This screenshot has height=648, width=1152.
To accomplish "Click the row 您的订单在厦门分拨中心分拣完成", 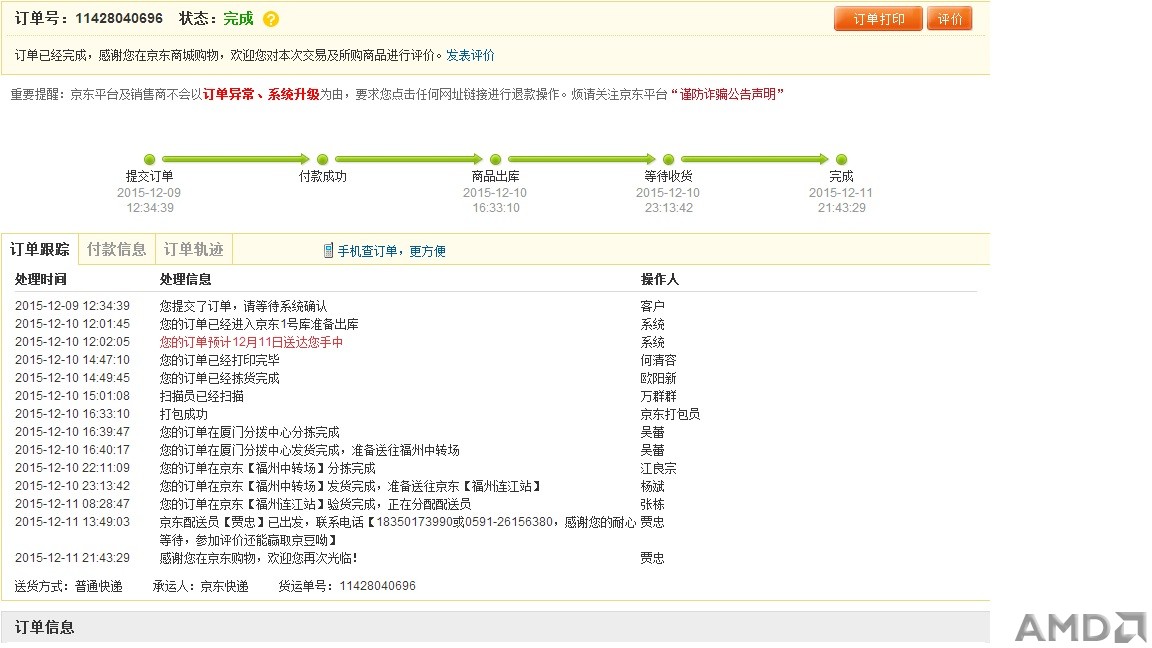I will pyautogui.click(x=250, y=432).
